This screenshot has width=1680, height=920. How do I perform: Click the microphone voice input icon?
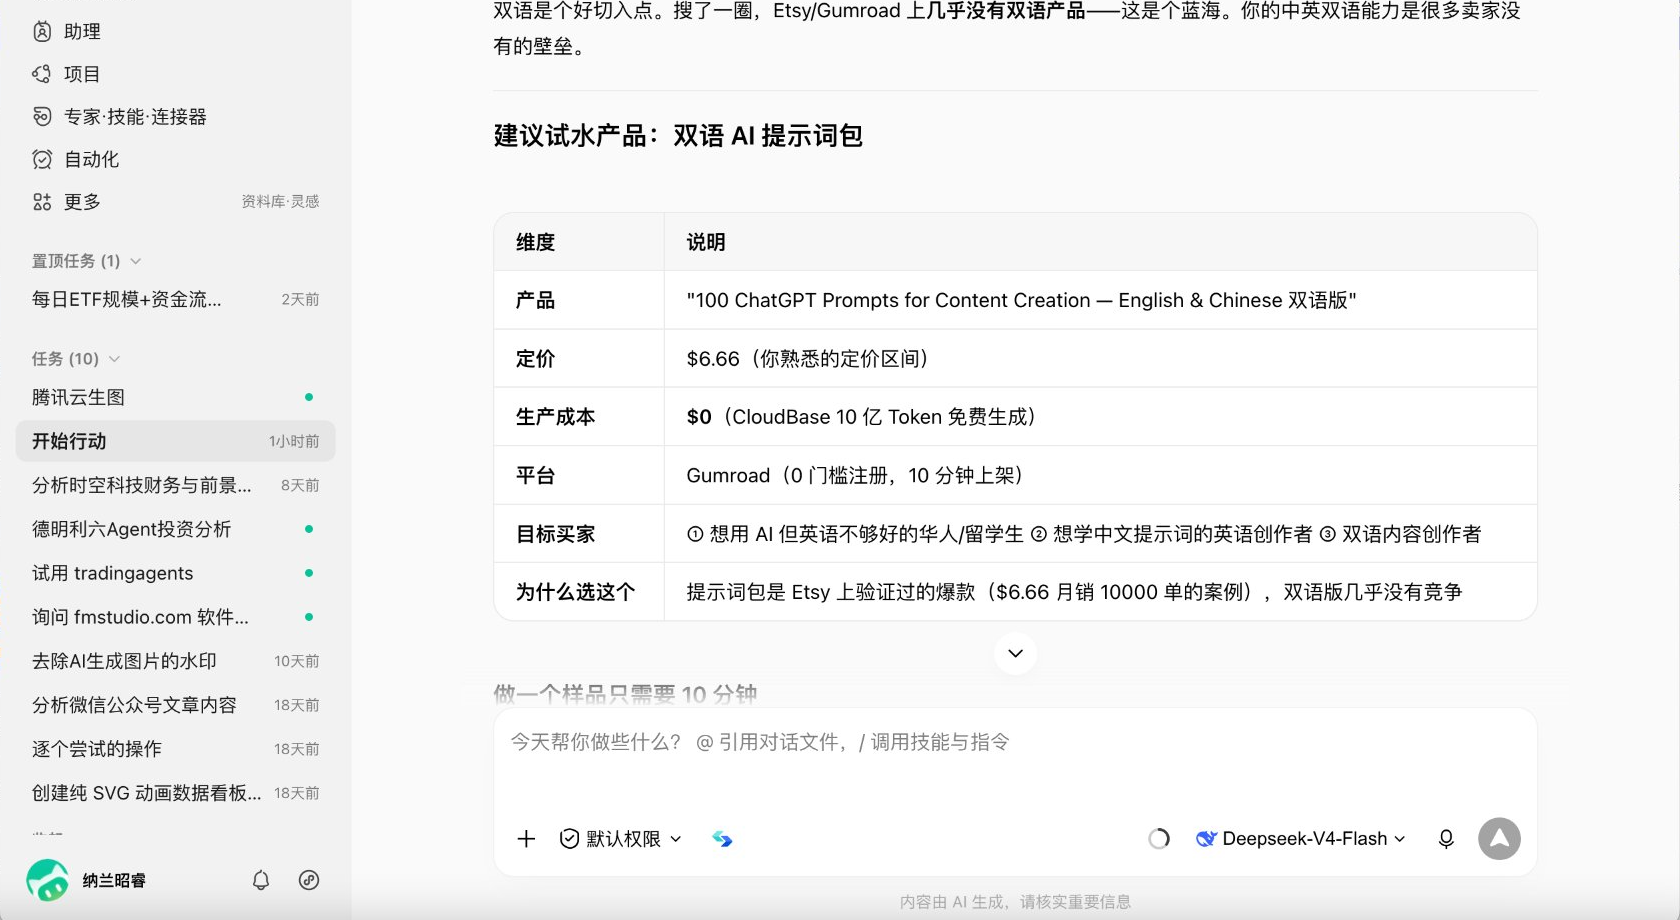click(1446, 839)
